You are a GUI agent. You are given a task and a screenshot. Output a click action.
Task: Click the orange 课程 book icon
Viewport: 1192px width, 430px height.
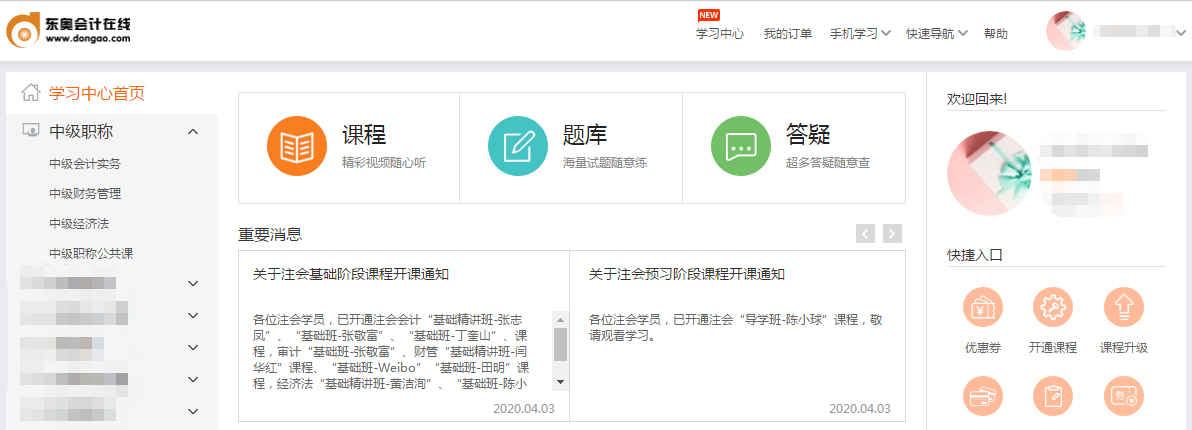click(297, 146)
